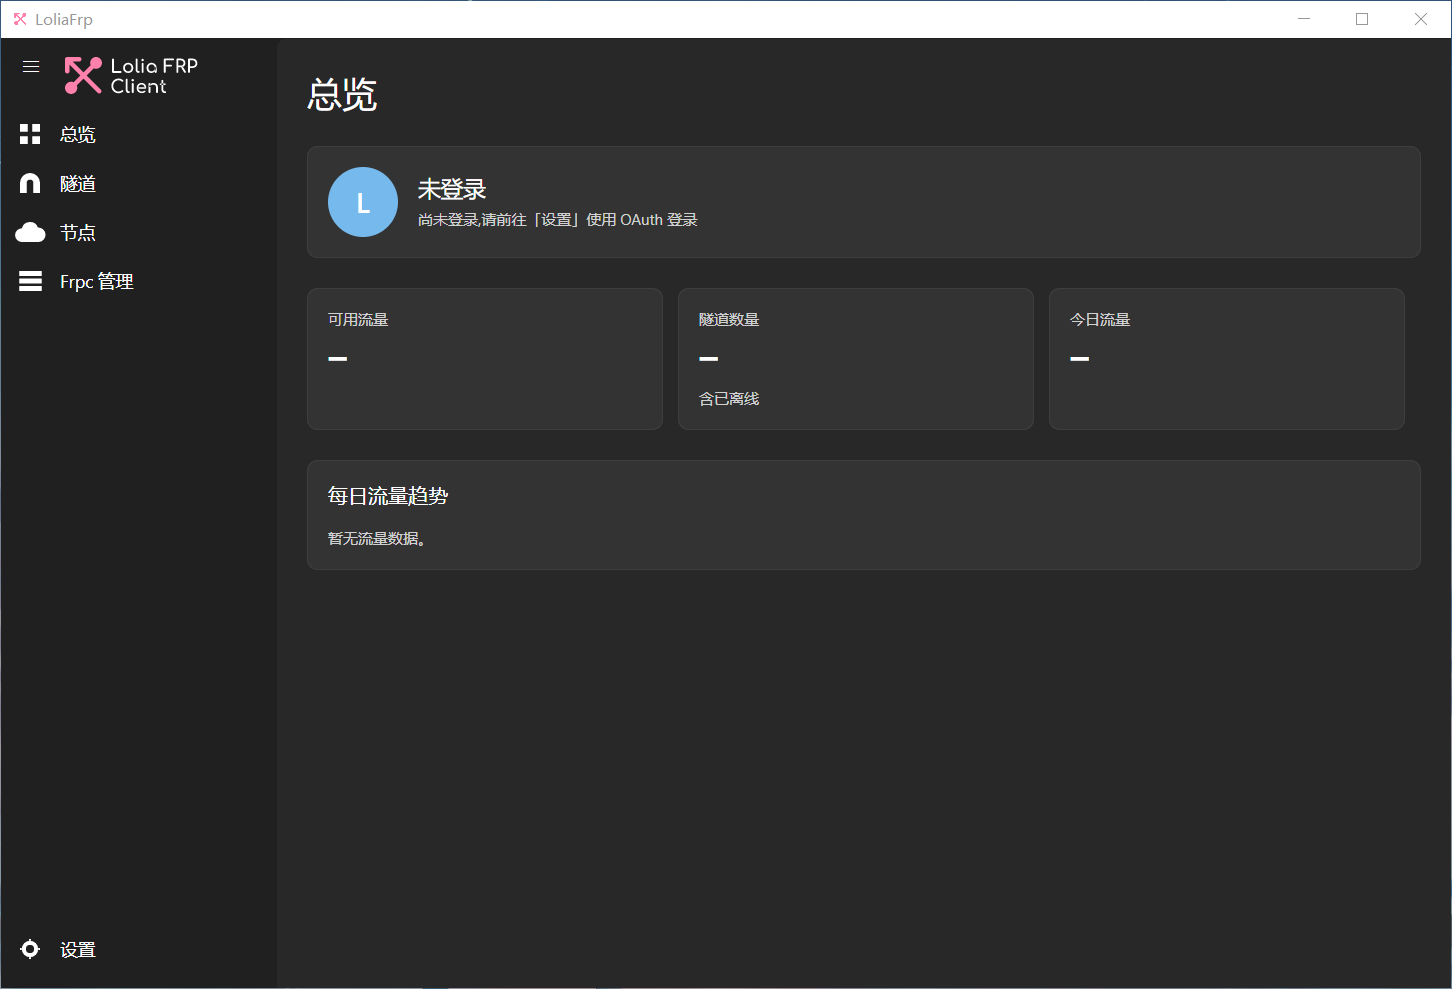Click the LoliaFrp title bar app icon
This screenshot has width=1452, height=989.
tap(20, 19)
